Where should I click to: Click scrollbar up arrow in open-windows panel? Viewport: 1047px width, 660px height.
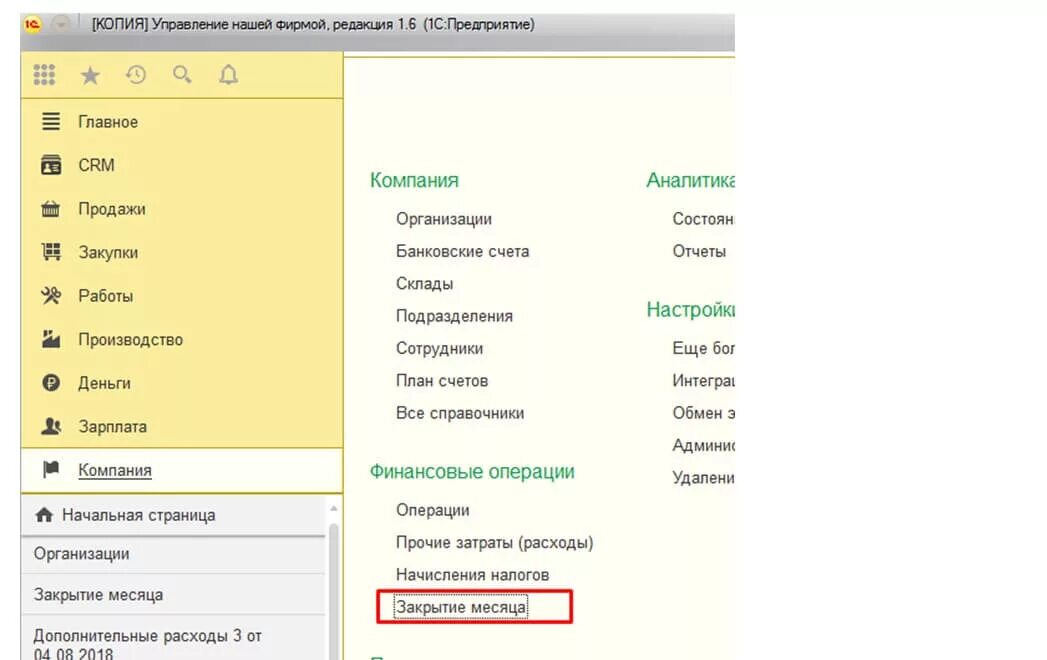[x=333, y=509]
